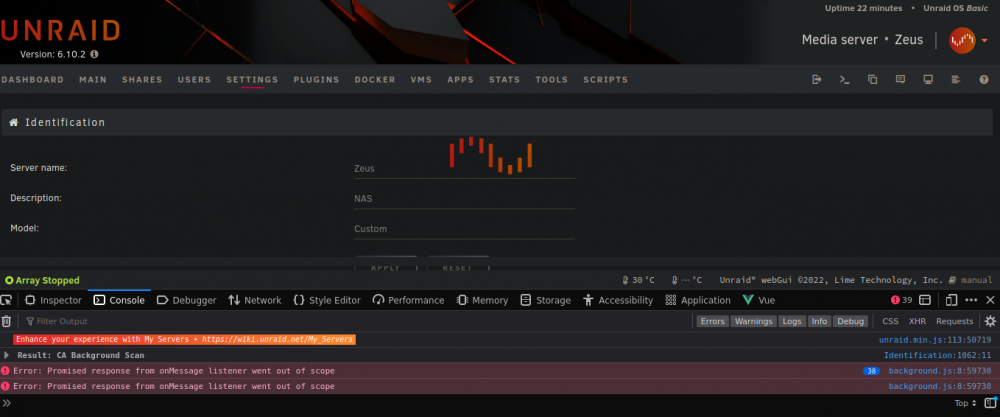Toggle the Debug console filter
Viewport: 1000px width, 417px height.
(x=850, y=321)
